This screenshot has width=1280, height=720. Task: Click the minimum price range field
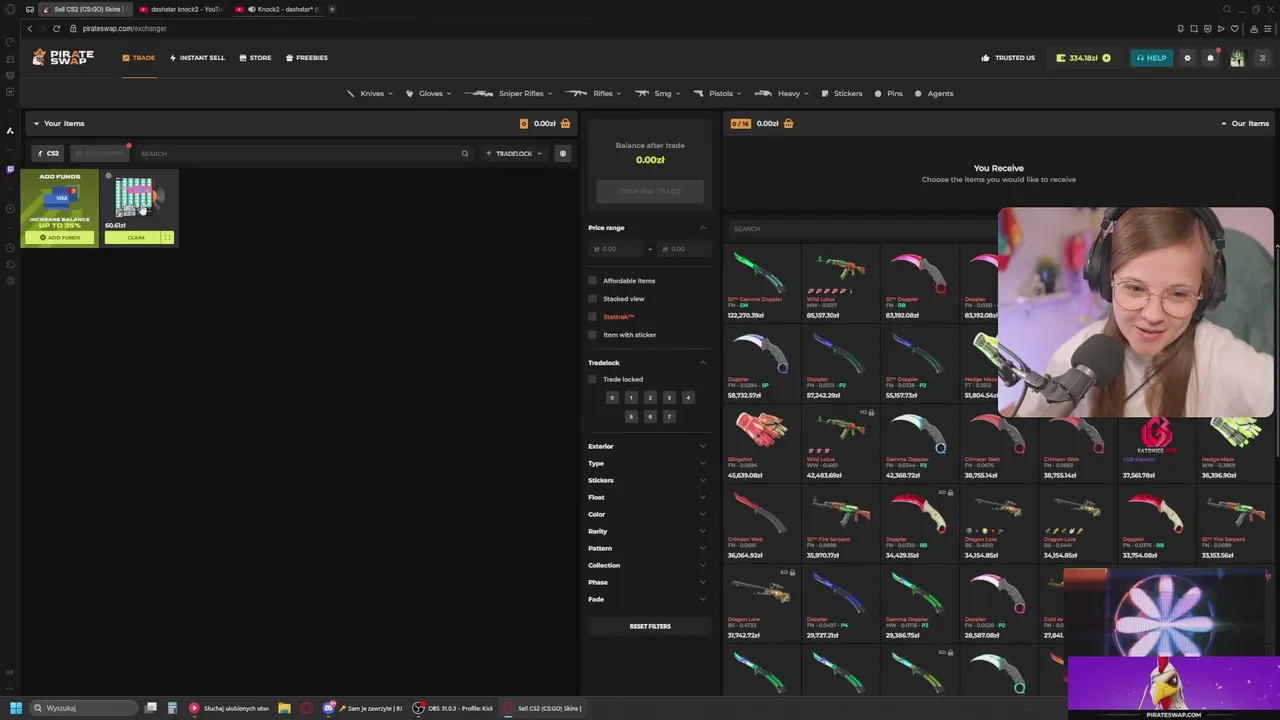616,248
